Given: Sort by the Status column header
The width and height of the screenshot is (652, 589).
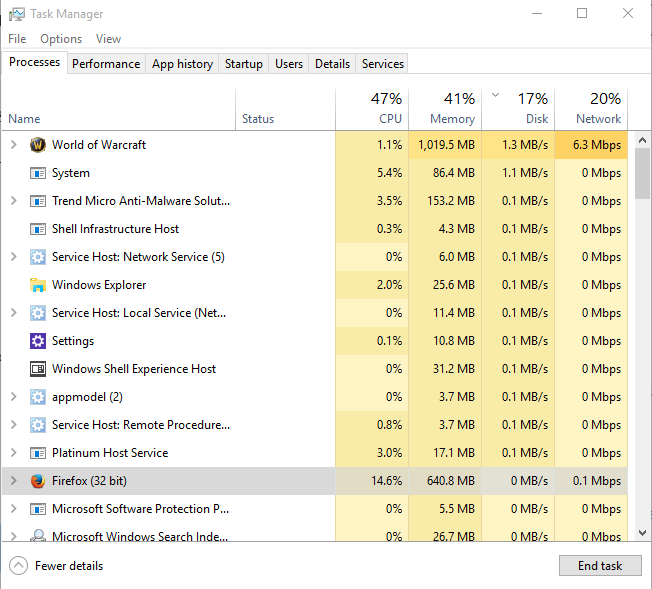Looking at the screenshot, I should 285,110.
